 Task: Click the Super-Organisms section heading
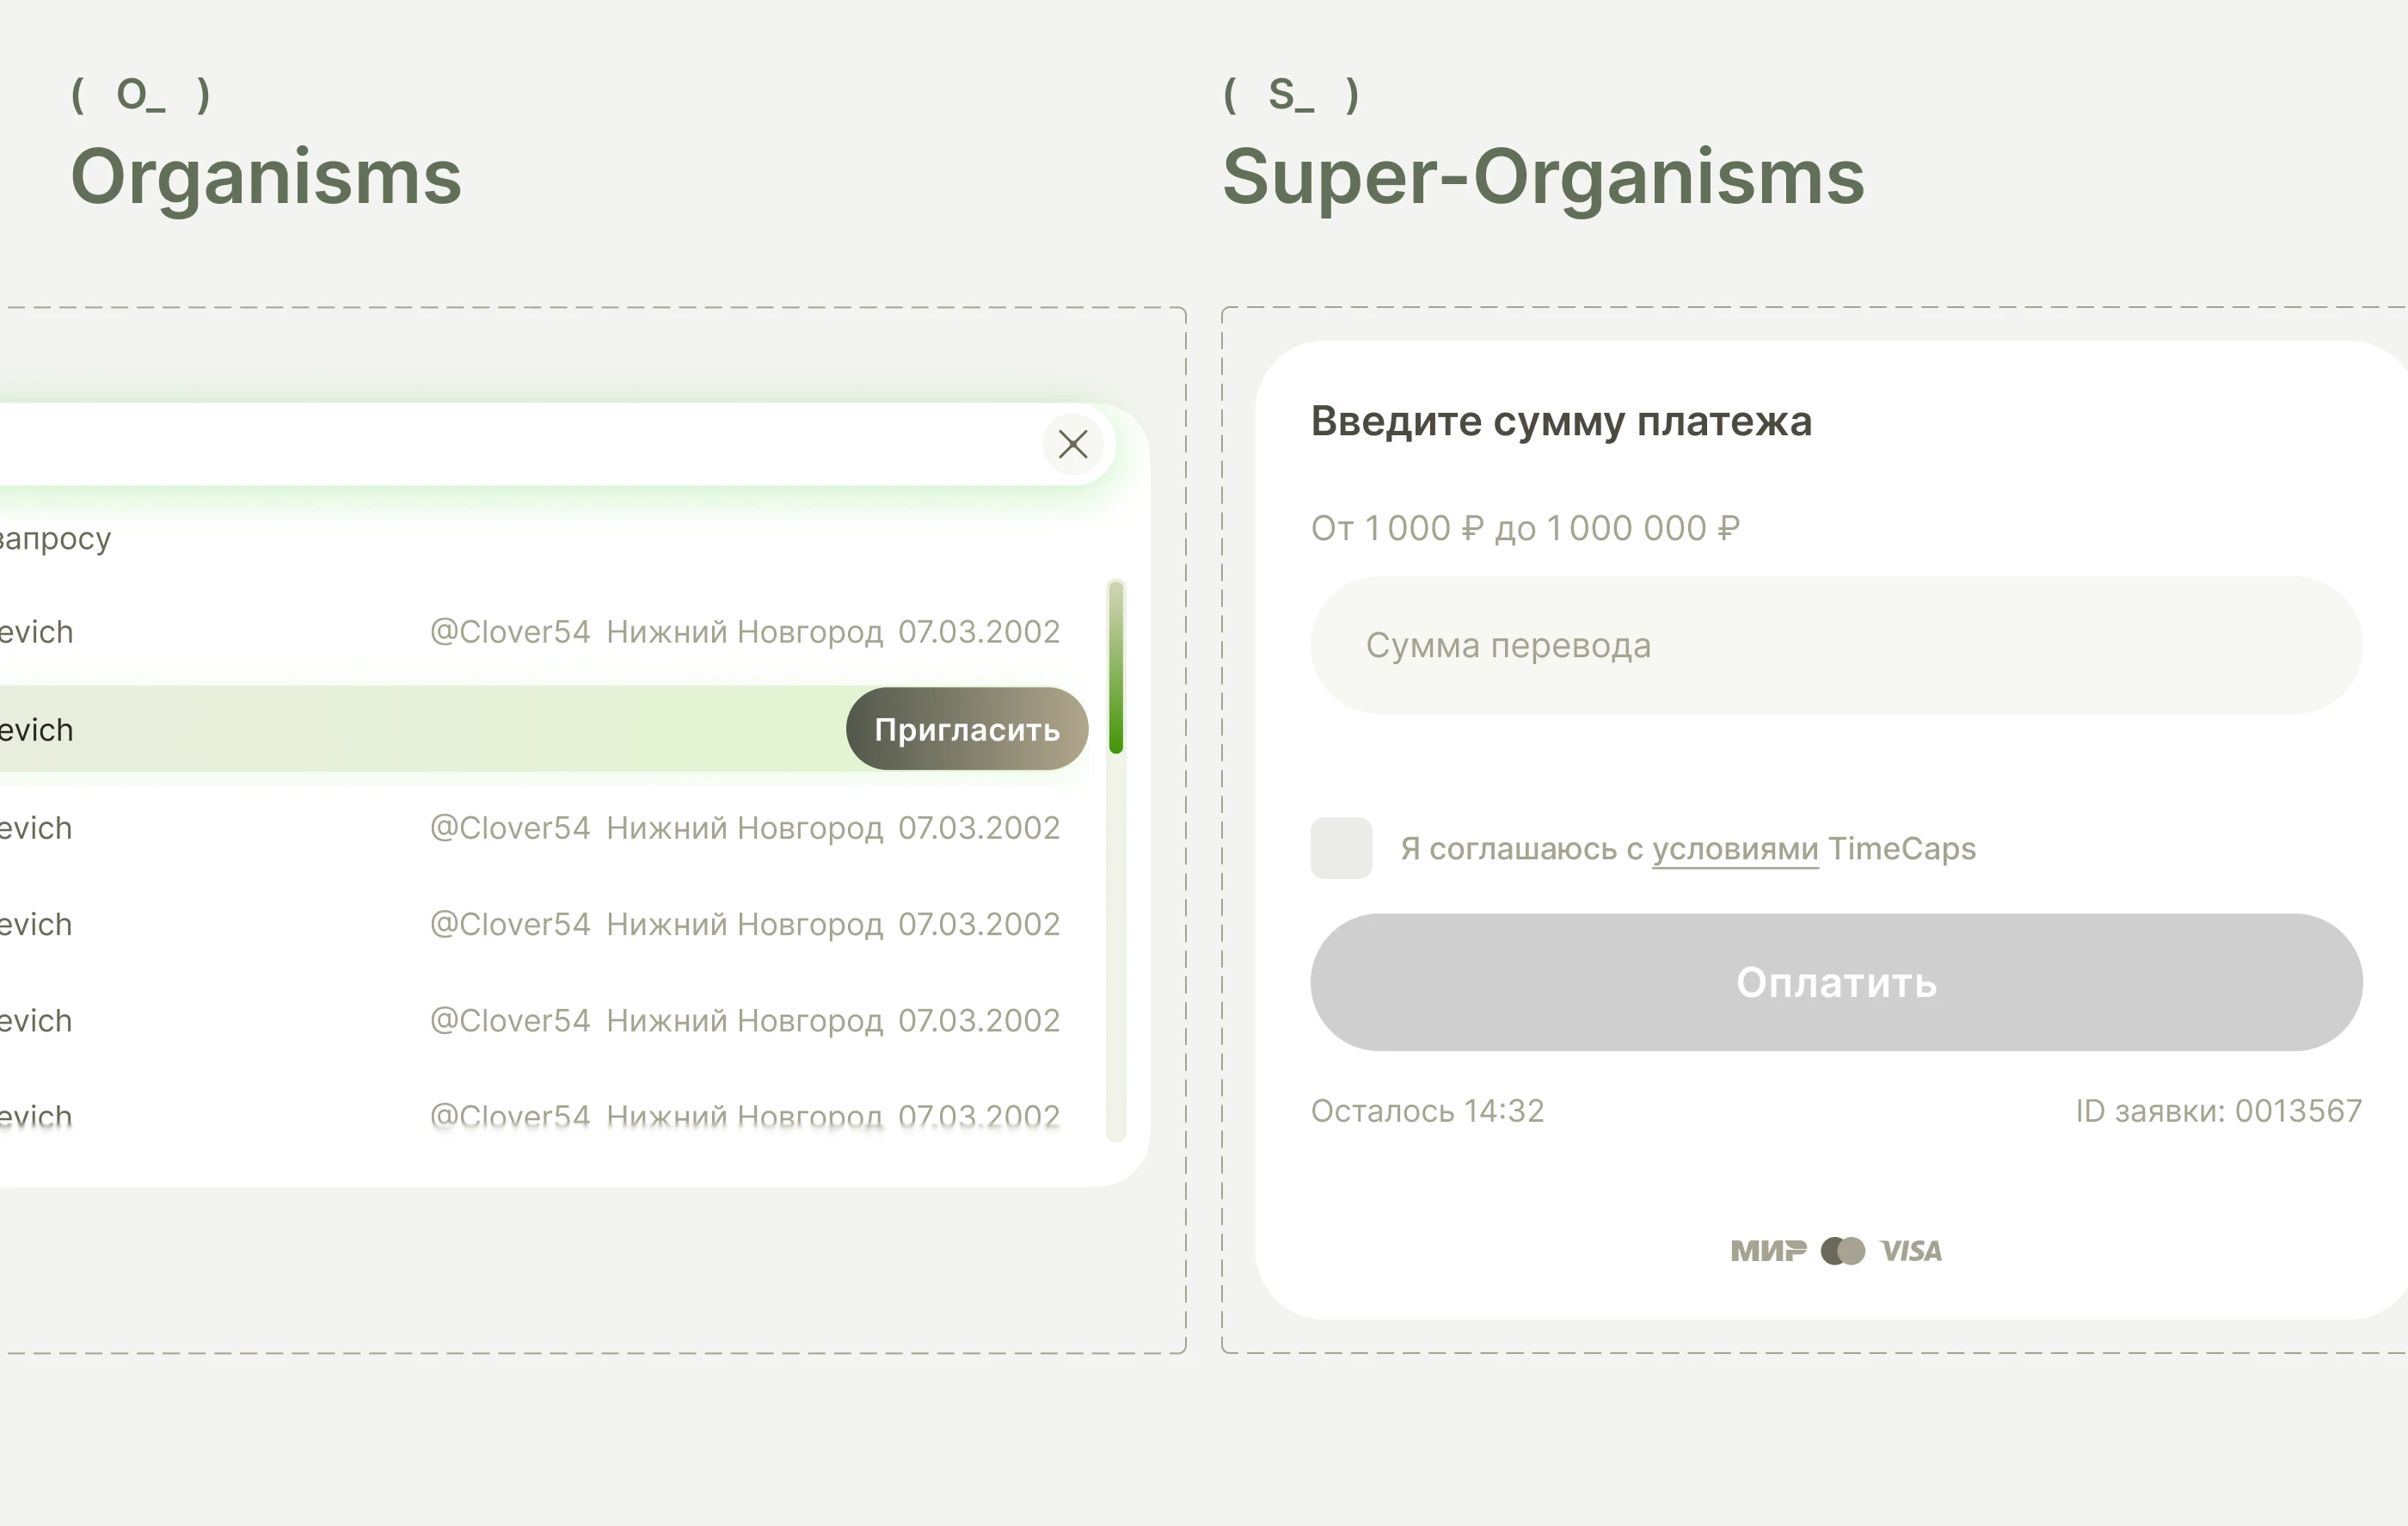click(1543, 177)
